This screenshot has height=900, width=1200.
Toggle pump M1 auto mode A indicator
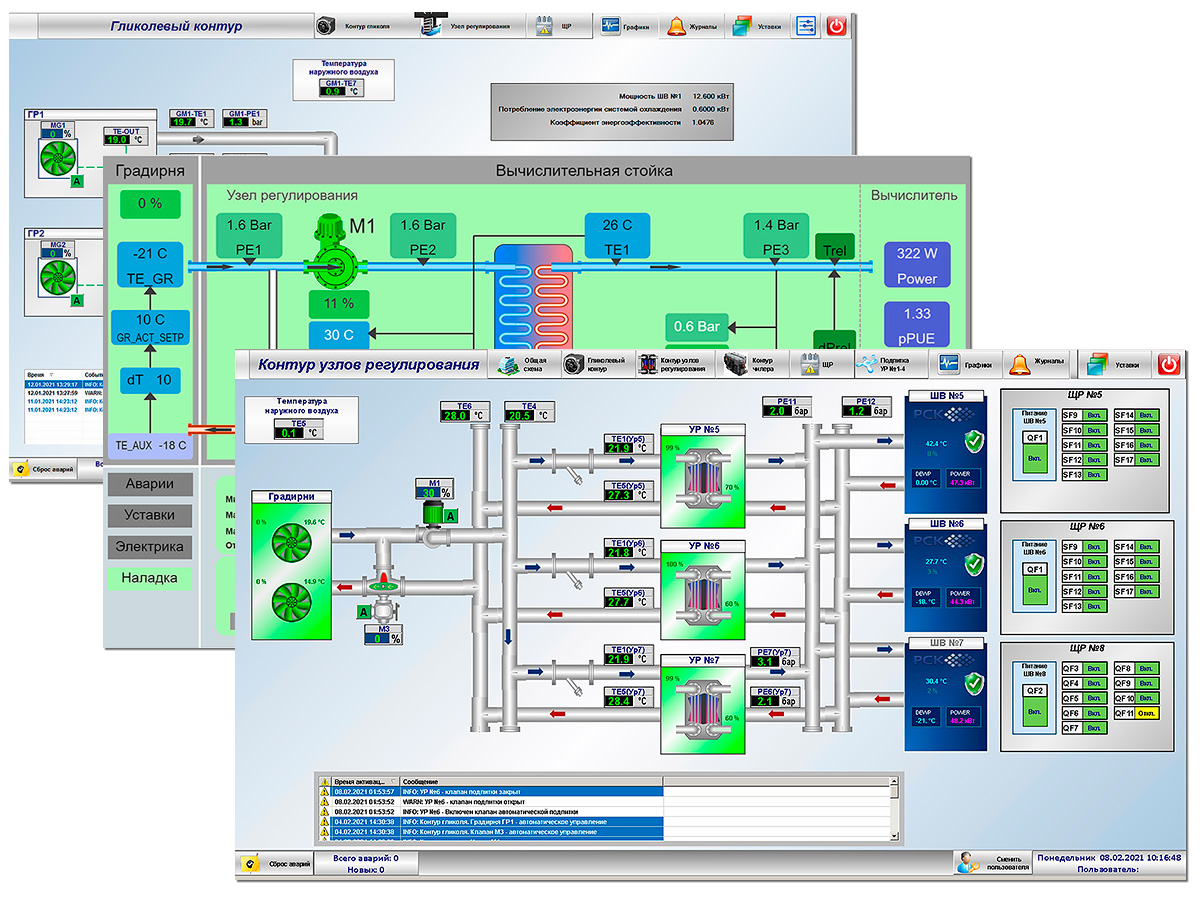pyautogui.click(x=451, y=516)
